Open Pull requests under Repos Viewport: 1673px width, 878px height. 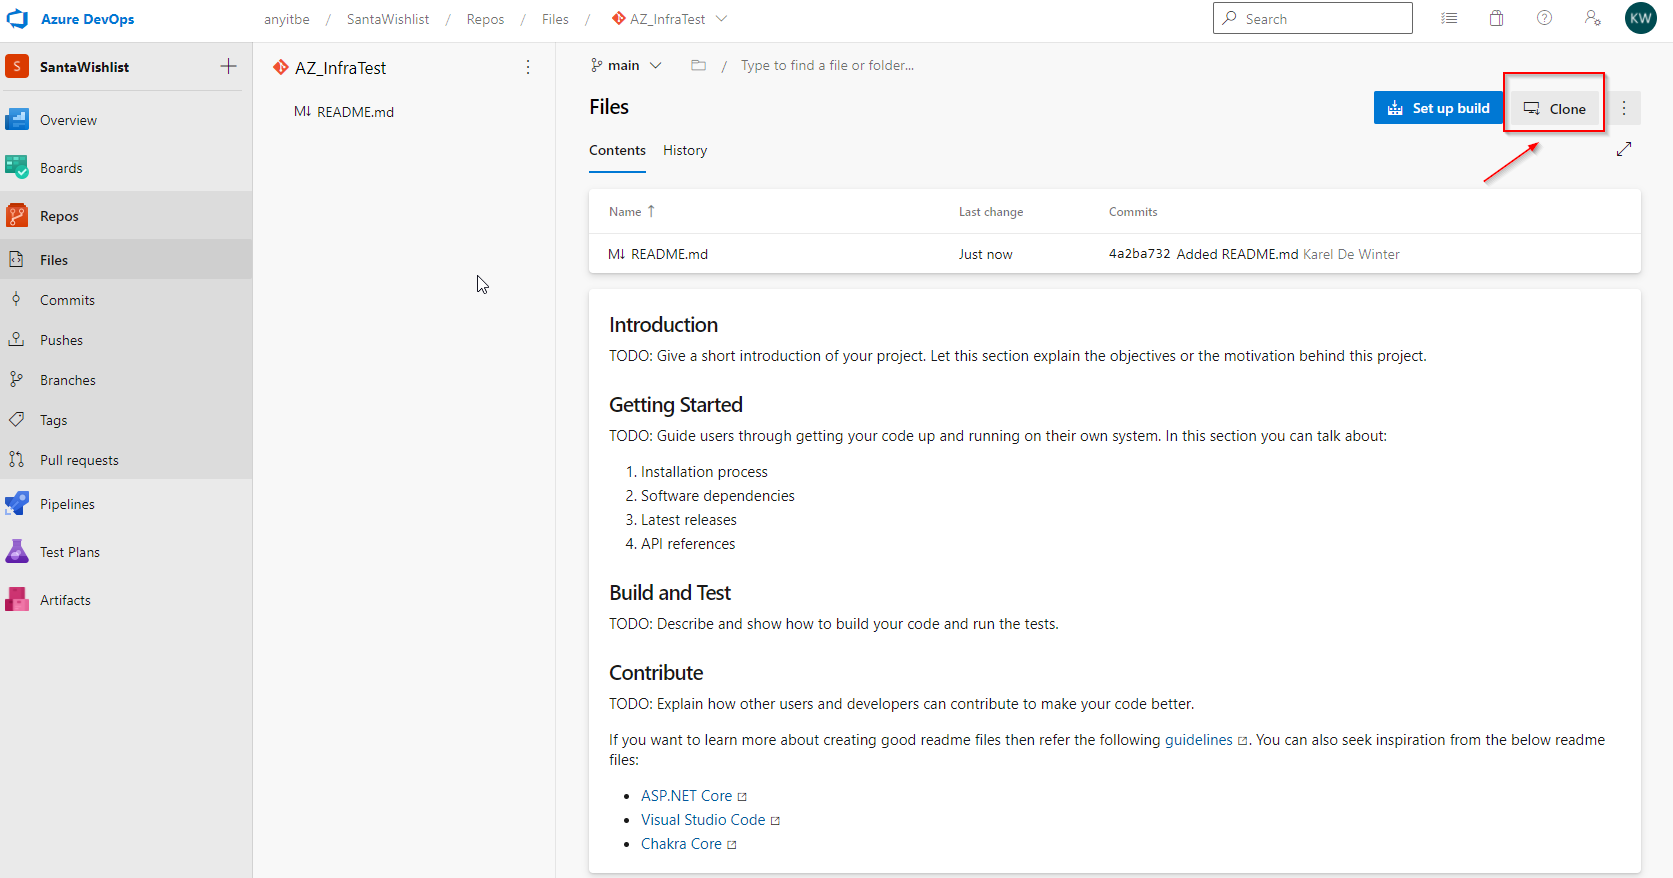126,460
